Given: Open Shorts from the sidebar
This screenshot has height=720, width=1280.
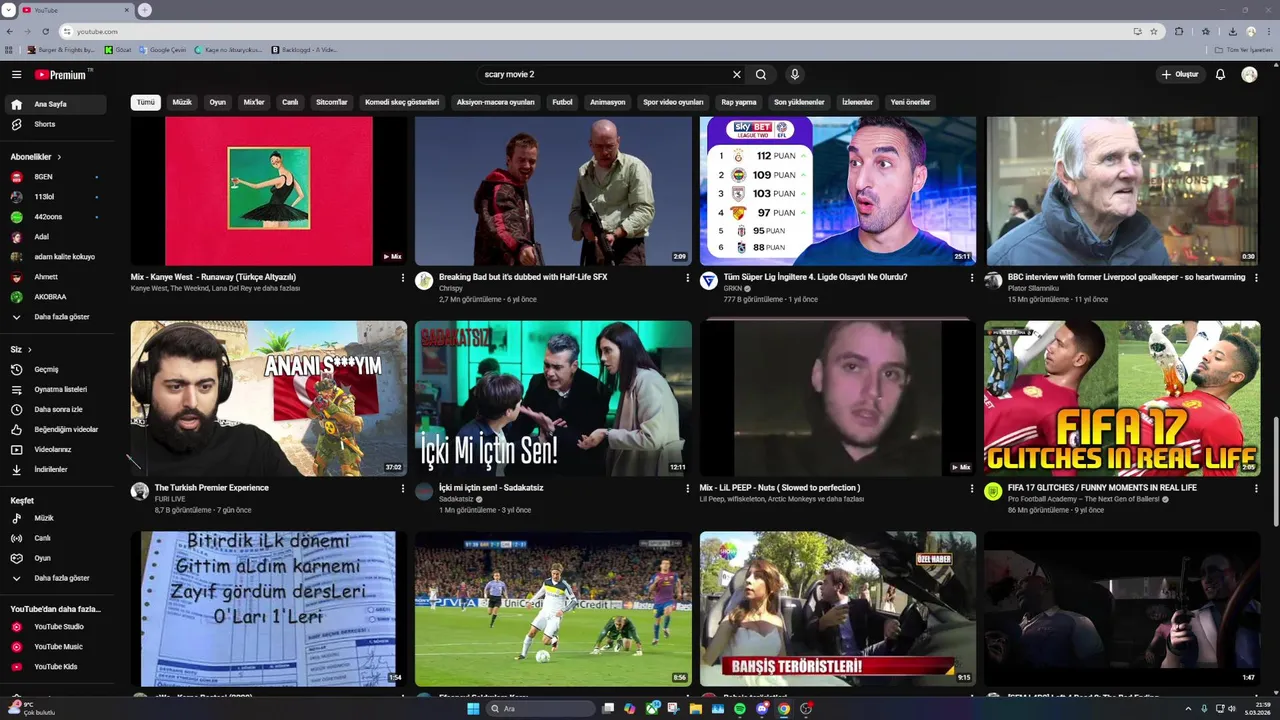Looking at the screenshot, I should point(55,124).
